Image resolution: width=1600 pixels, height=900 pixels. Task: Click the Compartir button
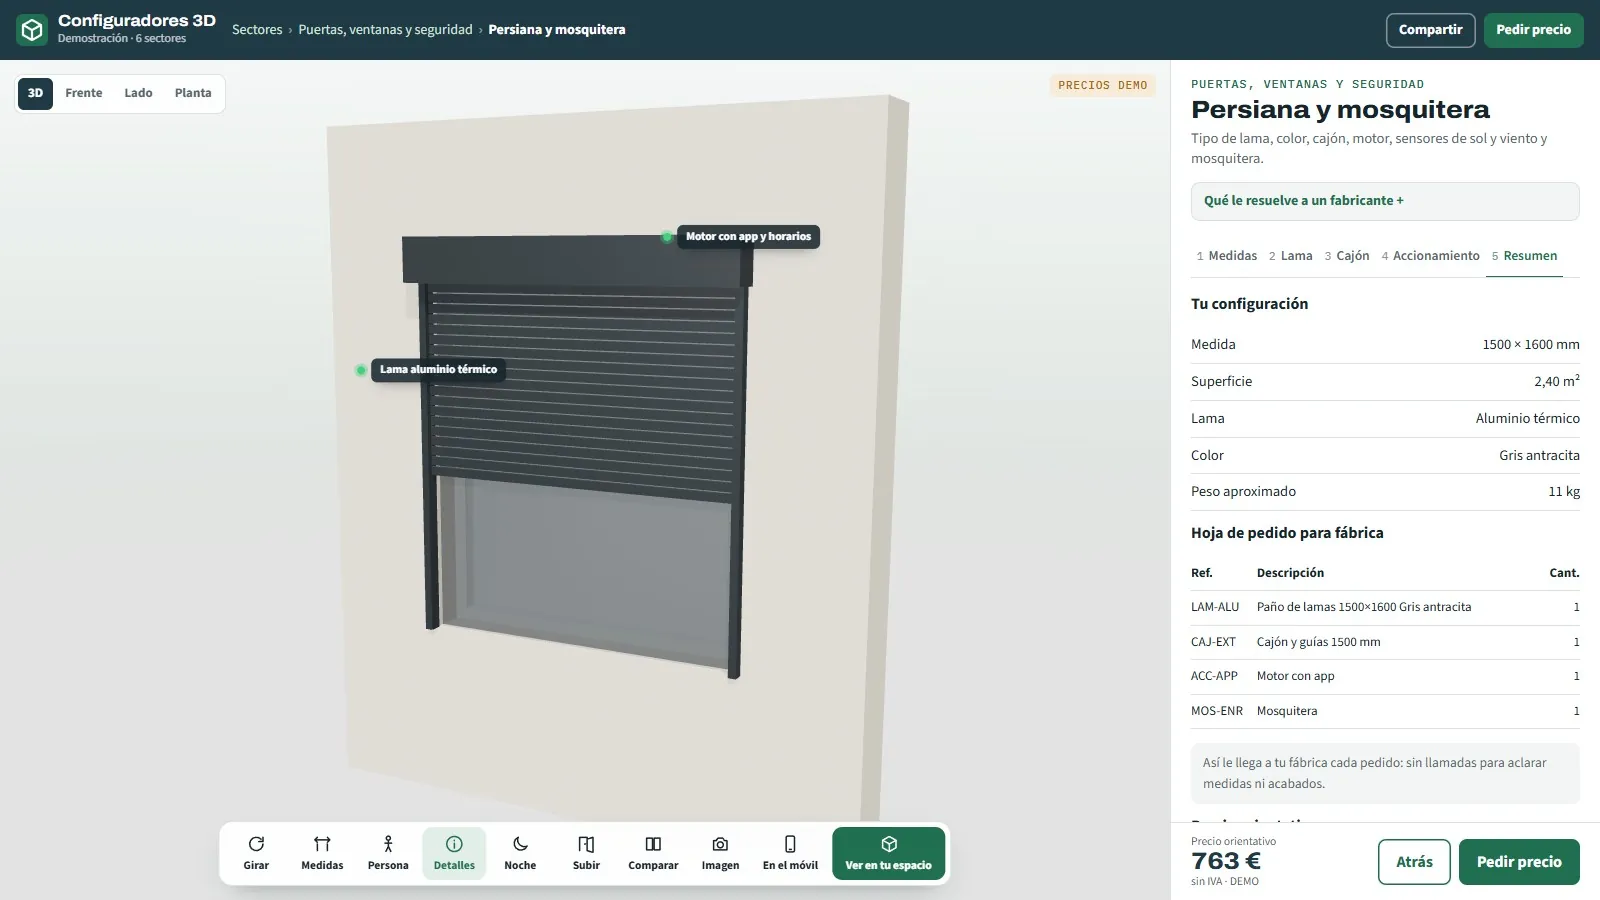point(1430,30)
